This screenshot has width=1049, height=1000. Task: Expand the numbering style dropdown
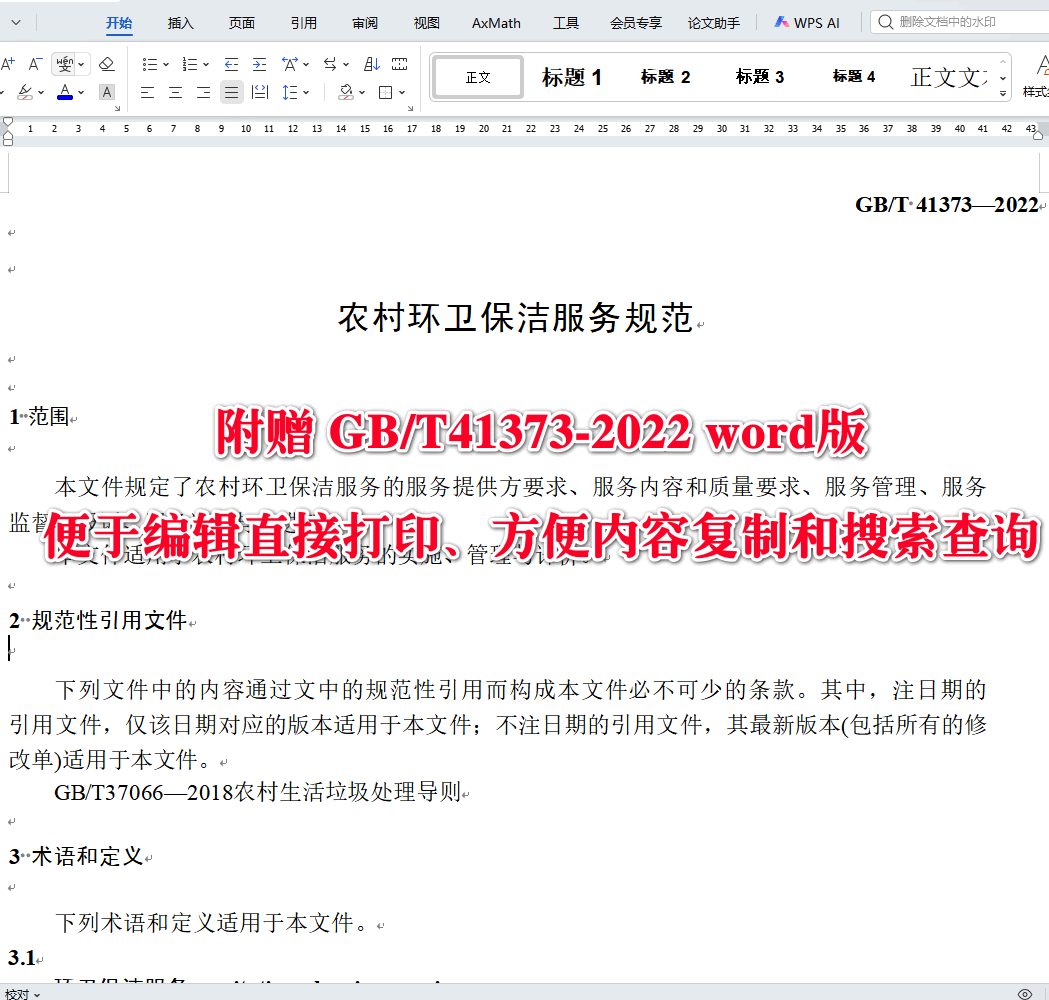(206, 64)
